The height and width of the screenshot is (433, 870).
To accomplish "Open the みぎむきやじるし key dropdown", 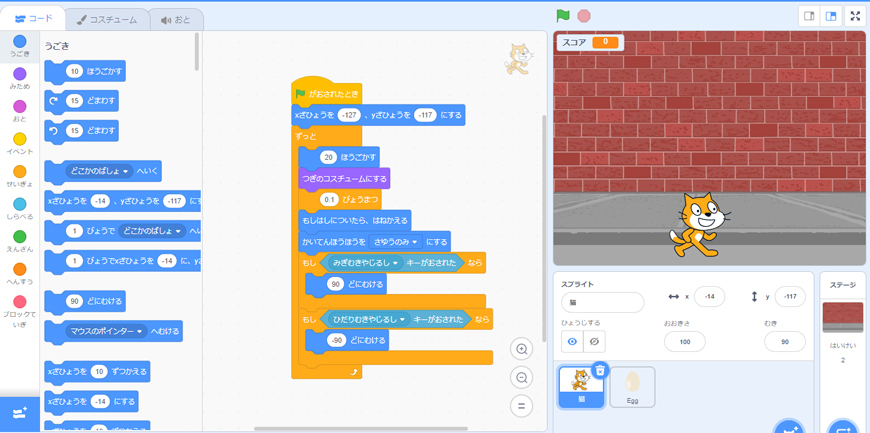I will [366, 263].
